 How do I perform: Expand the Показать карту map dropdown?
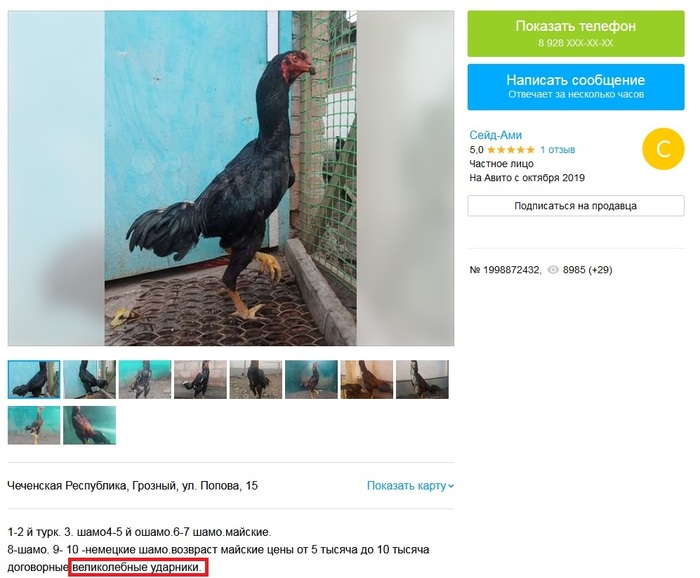click(410, 486)
